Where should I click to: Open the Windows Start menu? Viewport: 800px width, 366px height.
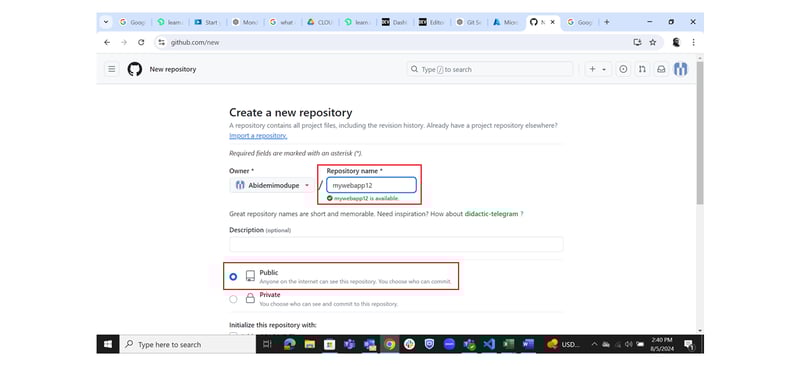108,345
